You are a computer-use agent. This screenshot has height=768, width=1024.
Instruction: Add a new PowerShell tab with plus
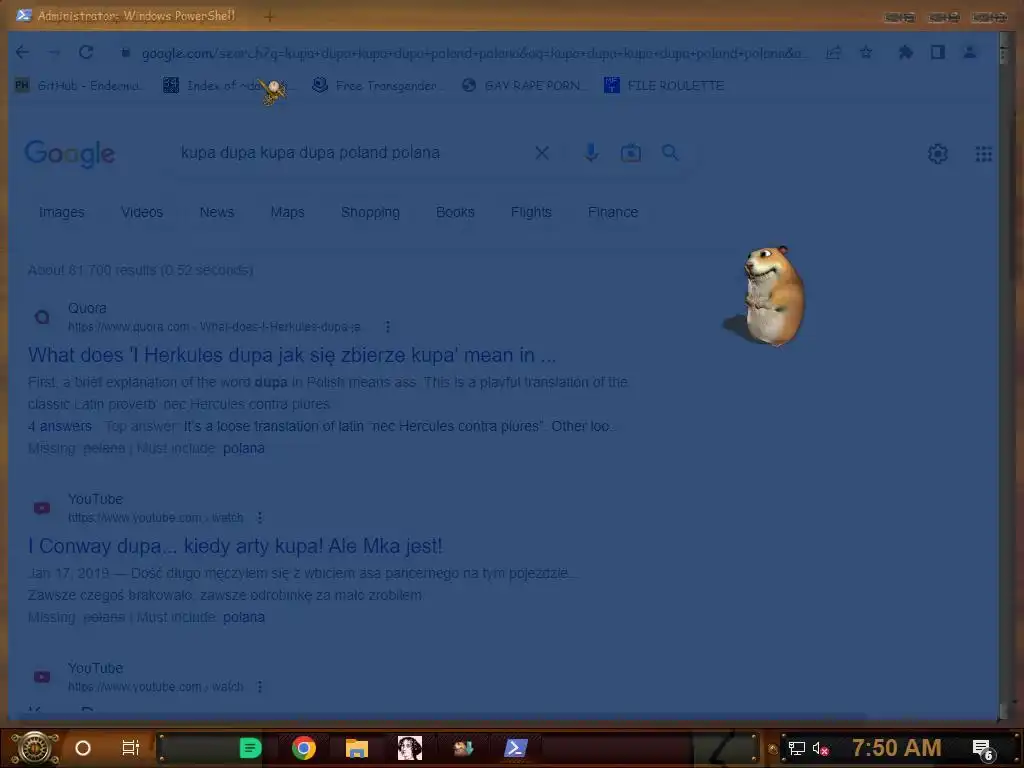(x=269, y=16)
